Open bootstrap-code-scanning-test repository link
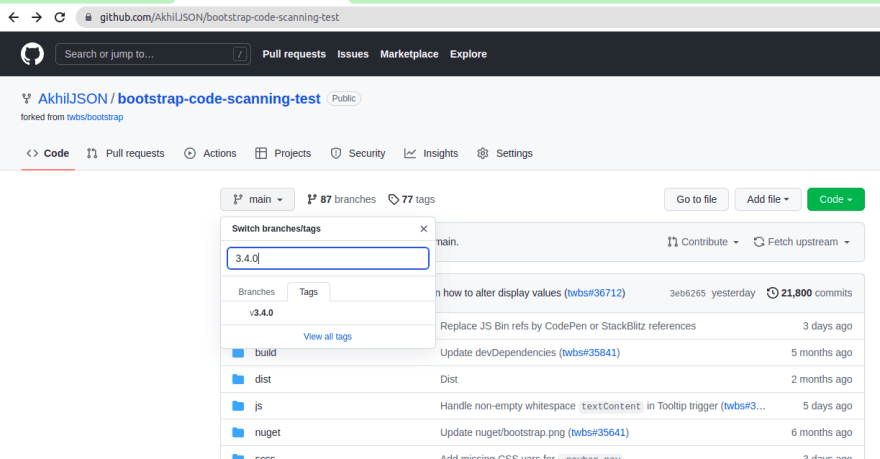This screenshot has width=880, height=459. click(x=219, y=99)
